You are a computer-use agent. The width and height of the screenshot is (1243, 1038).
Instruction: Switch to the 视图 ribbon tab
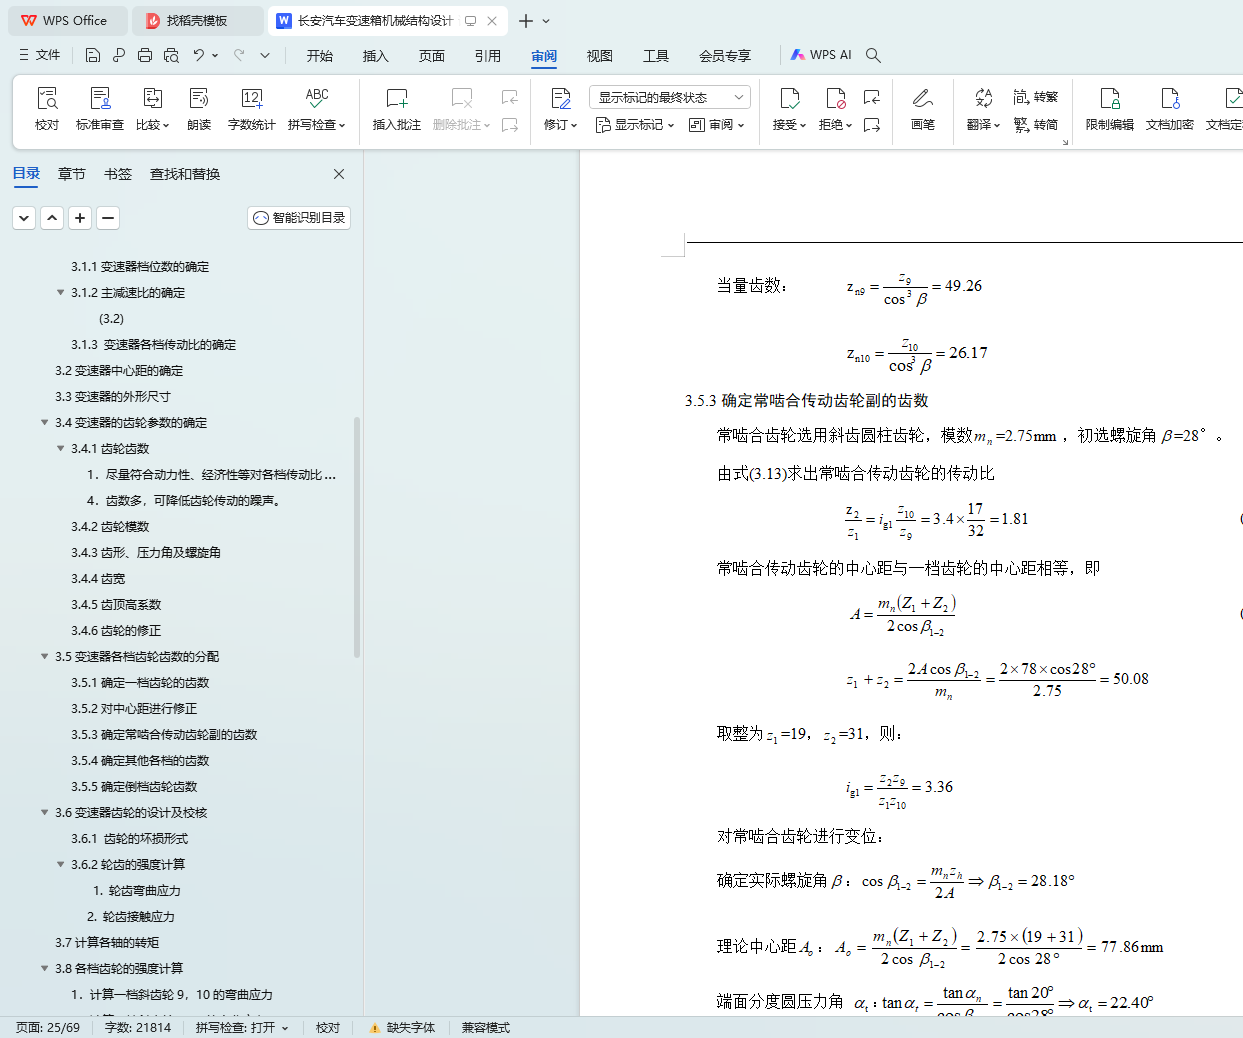600,56
